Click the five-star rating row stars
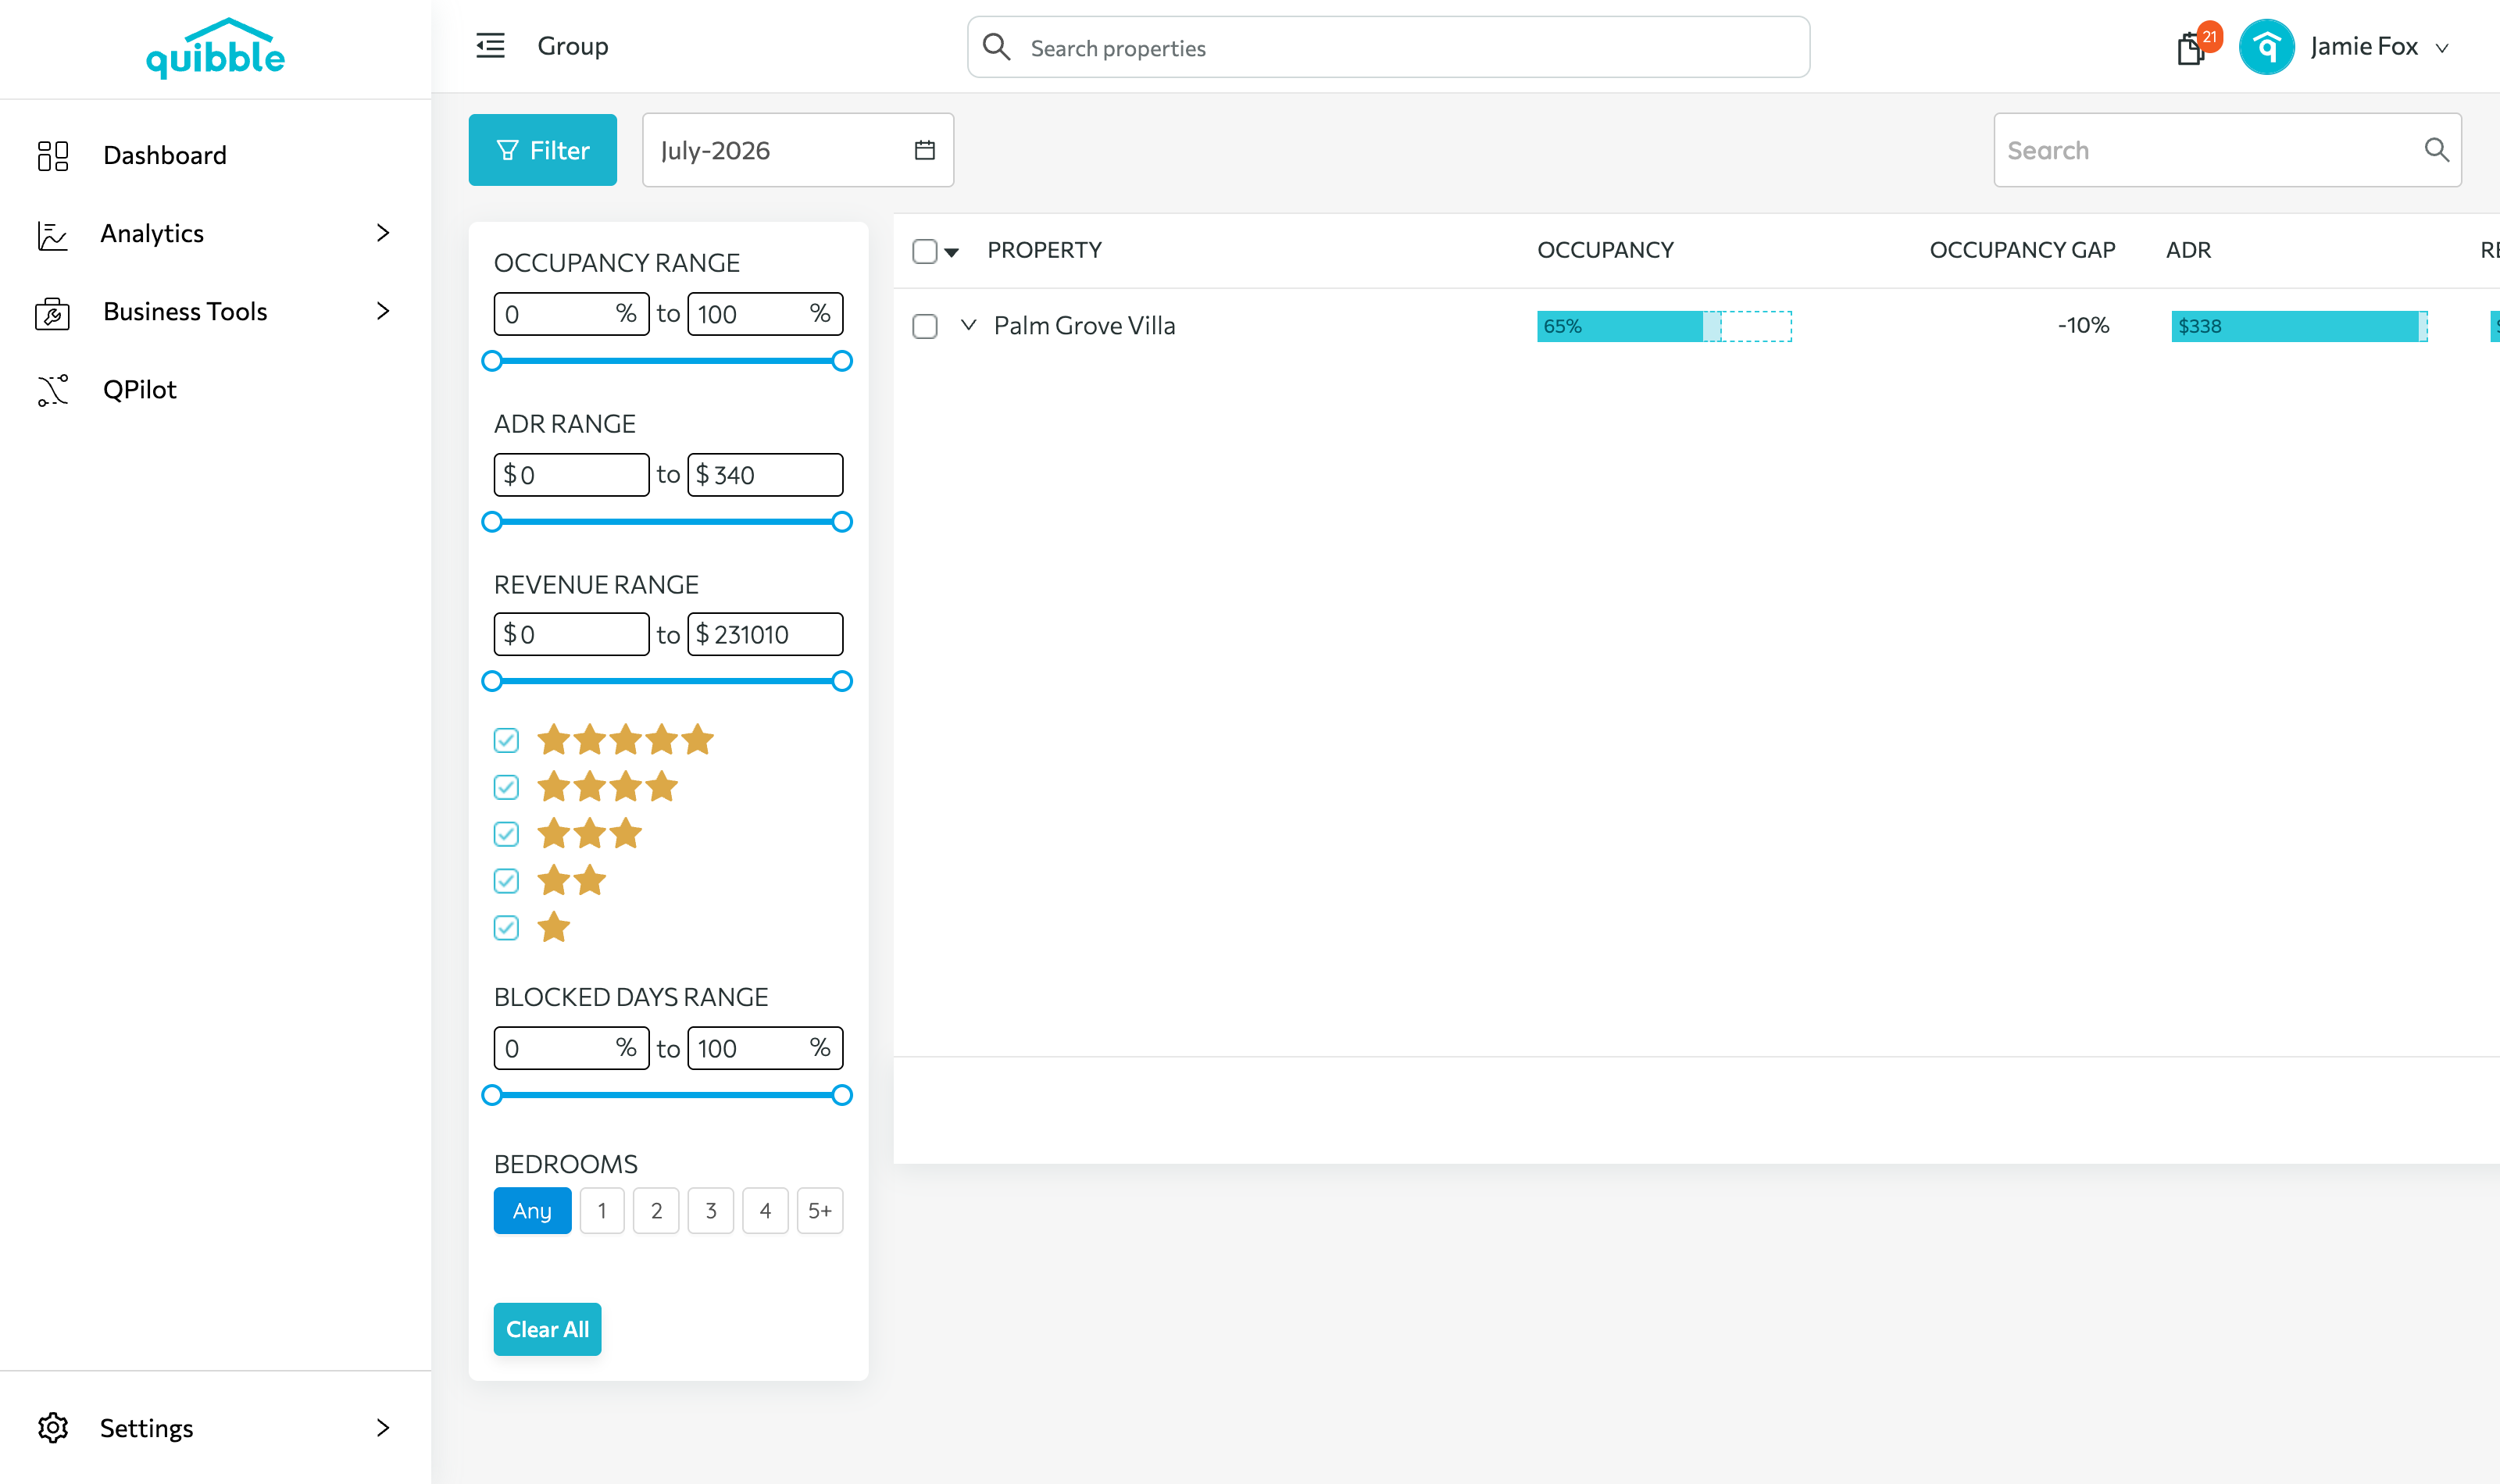 (625, 740)
